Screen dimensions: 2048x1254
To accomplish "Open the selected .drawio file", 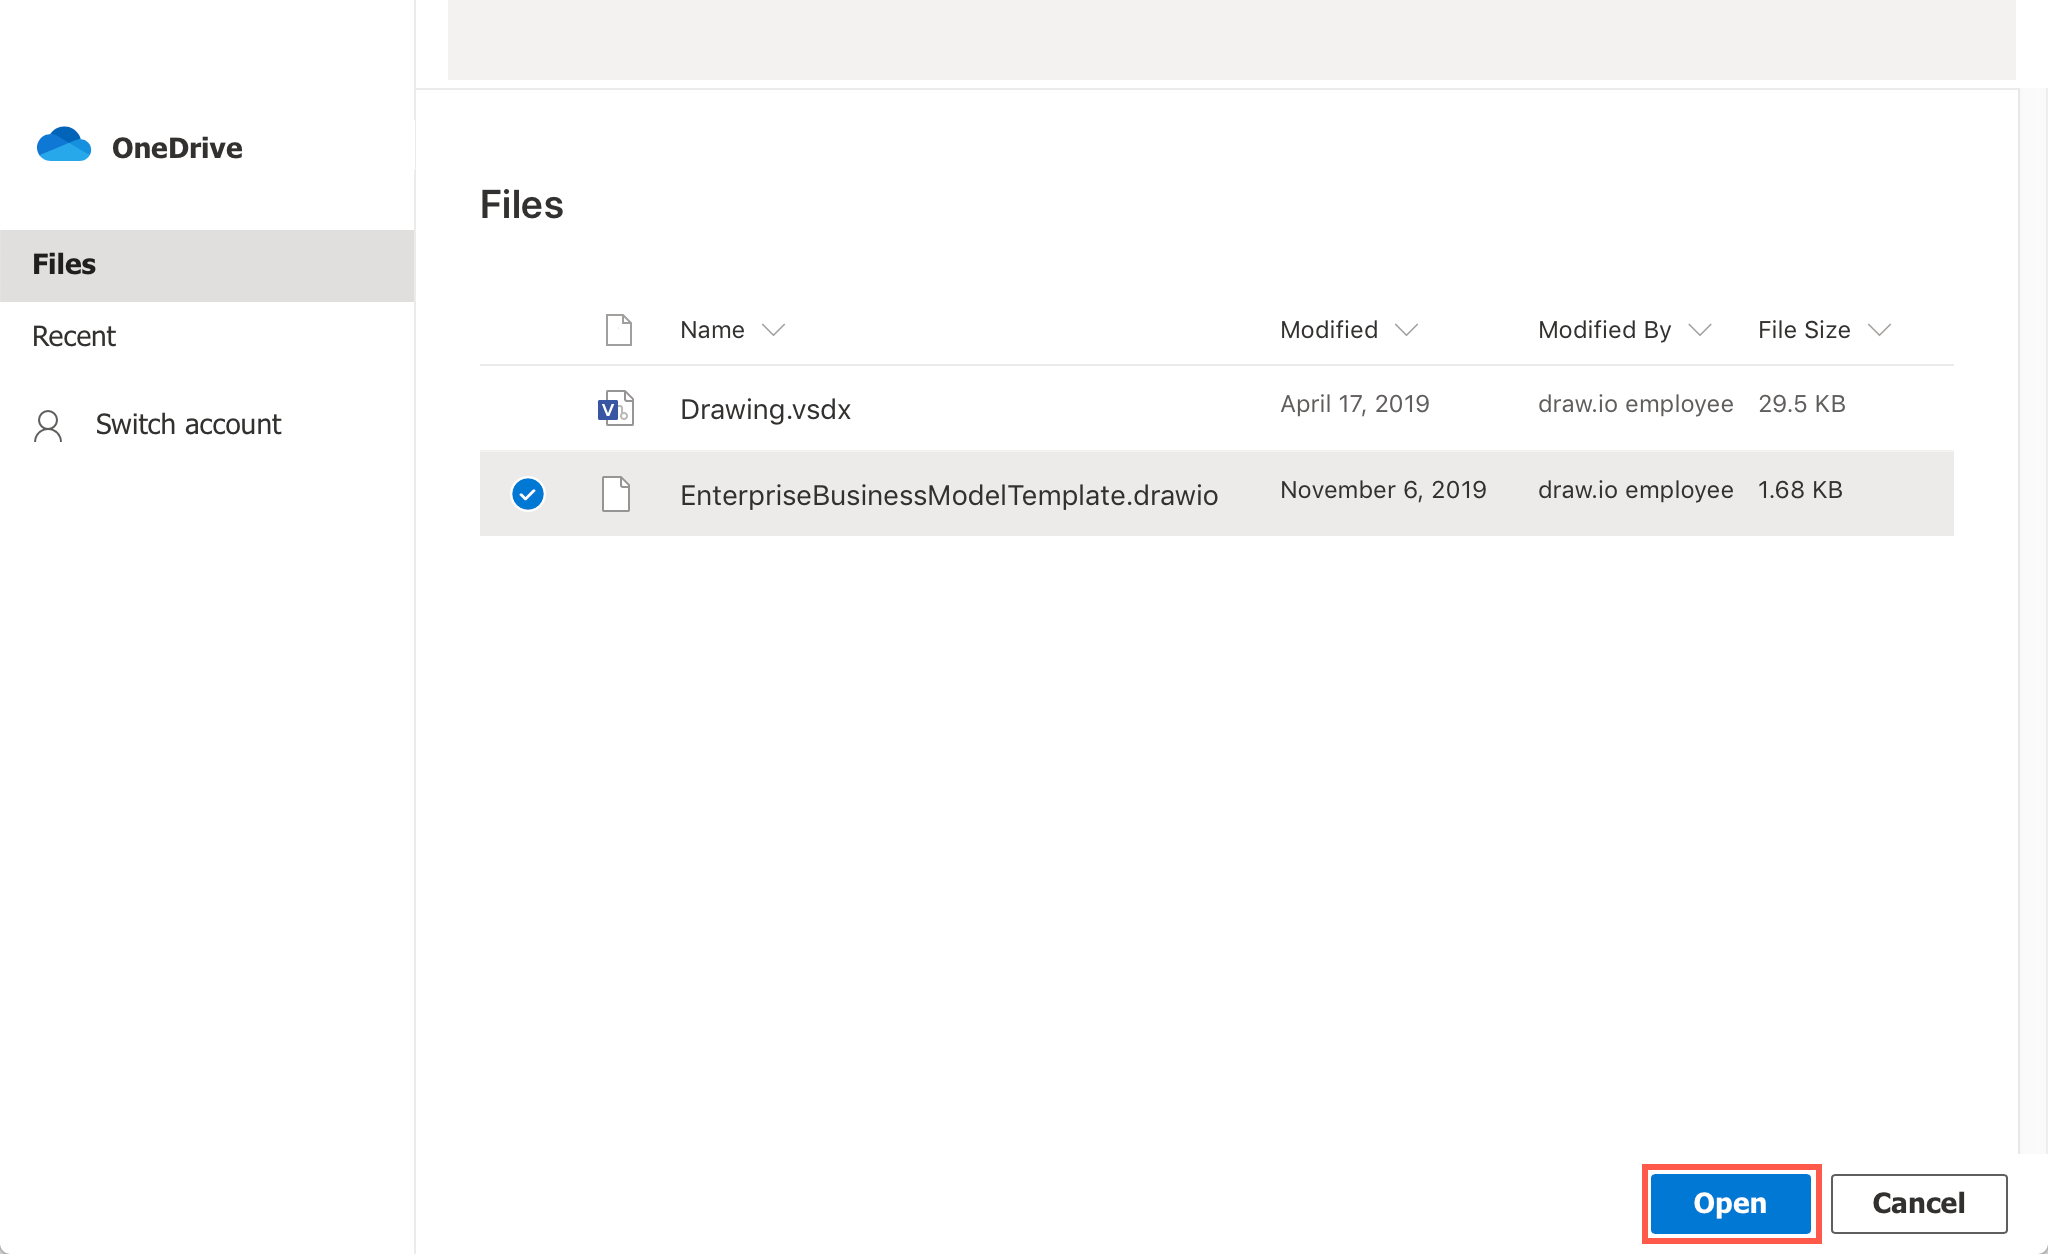I will [x=1732, y=1203].
